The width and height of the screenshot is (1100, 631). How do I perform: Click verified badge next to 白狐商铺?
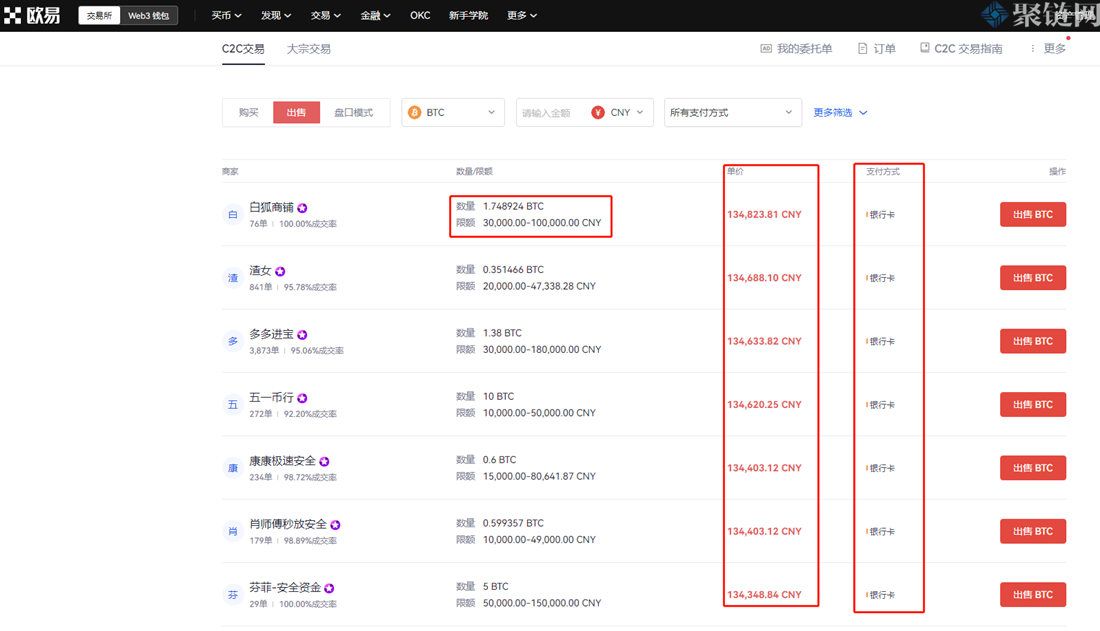(x=302, y=208)
